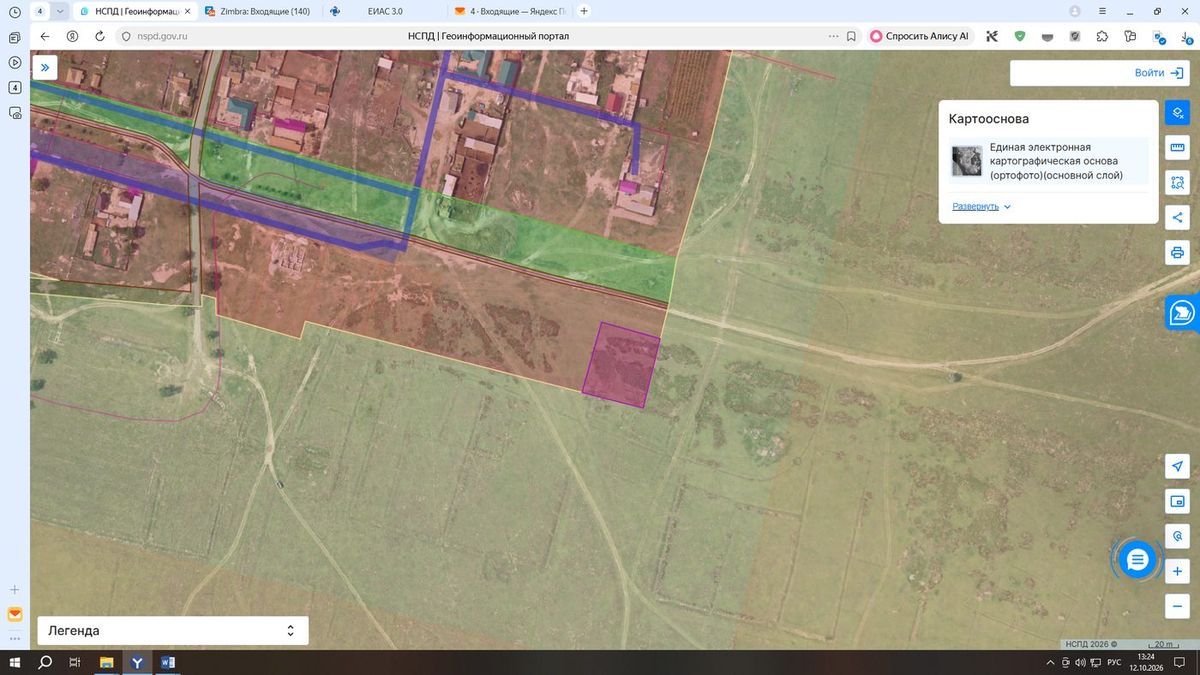The width and height of the screenshot is (1200, 675).
Task: Click the РУС keyboard language indicator
Action: coord(1114,663)
